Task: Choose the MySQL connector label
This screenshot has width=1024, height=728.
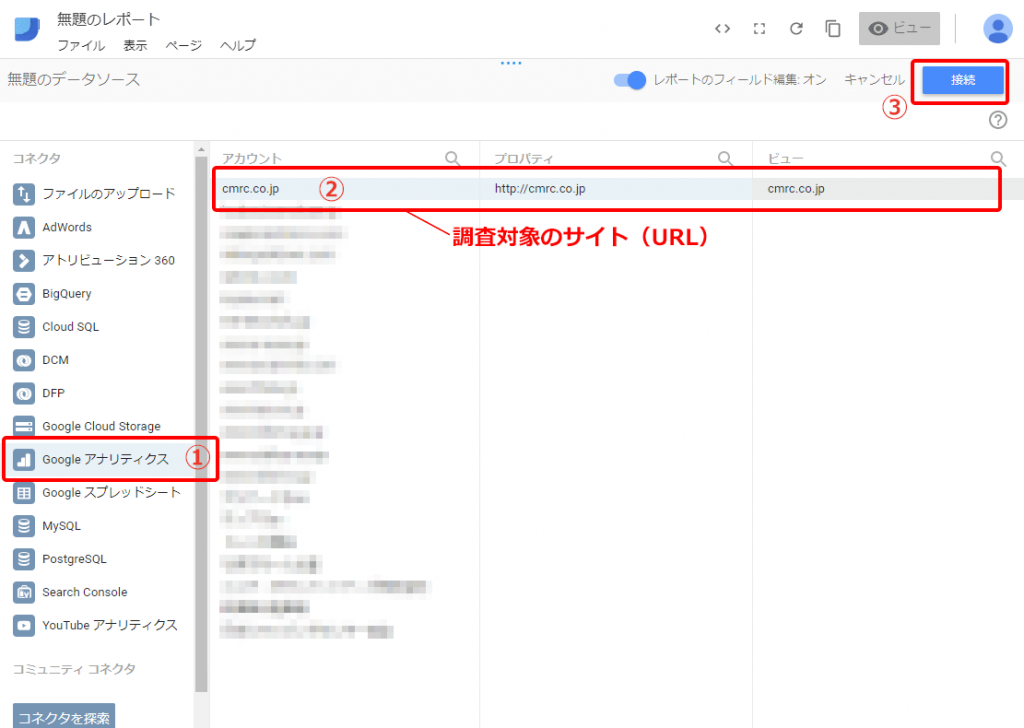Action: coord(61,526)
